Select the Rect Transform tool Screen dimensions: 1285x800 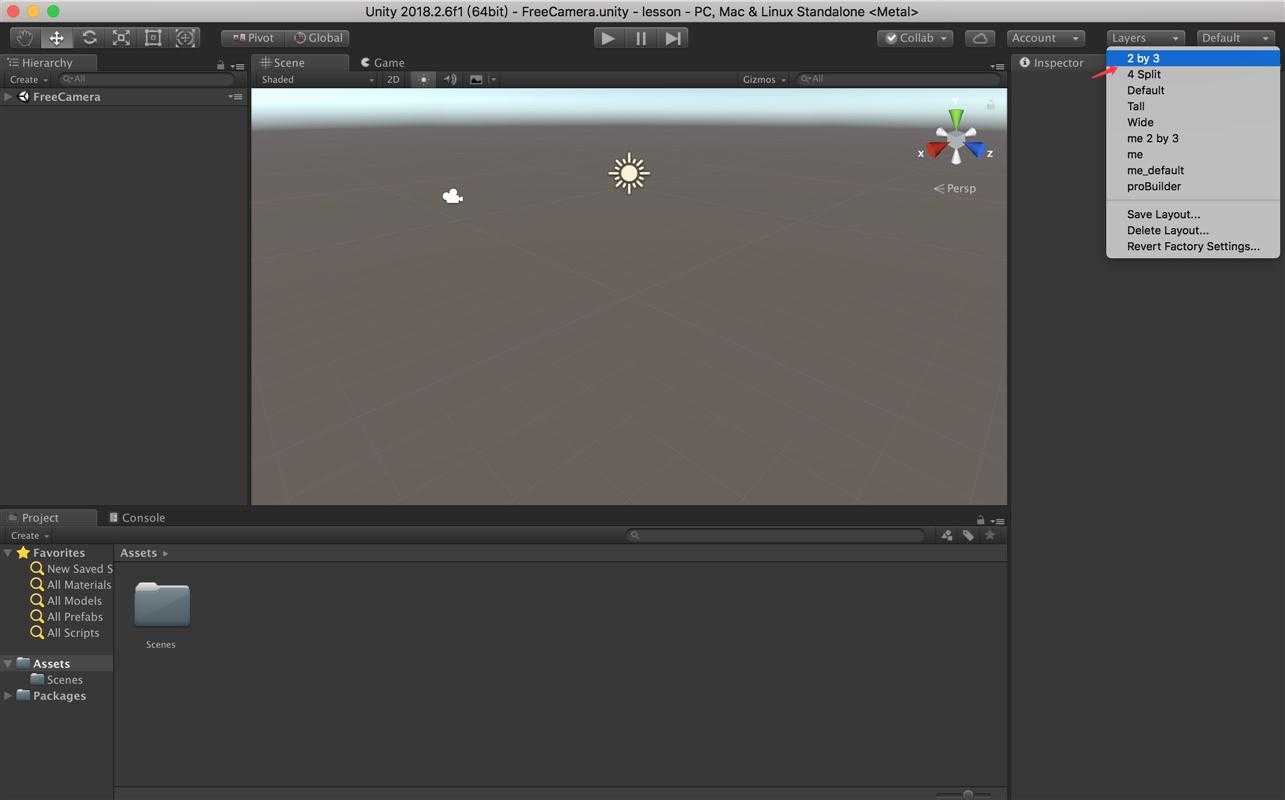click(x=153, y=38)
